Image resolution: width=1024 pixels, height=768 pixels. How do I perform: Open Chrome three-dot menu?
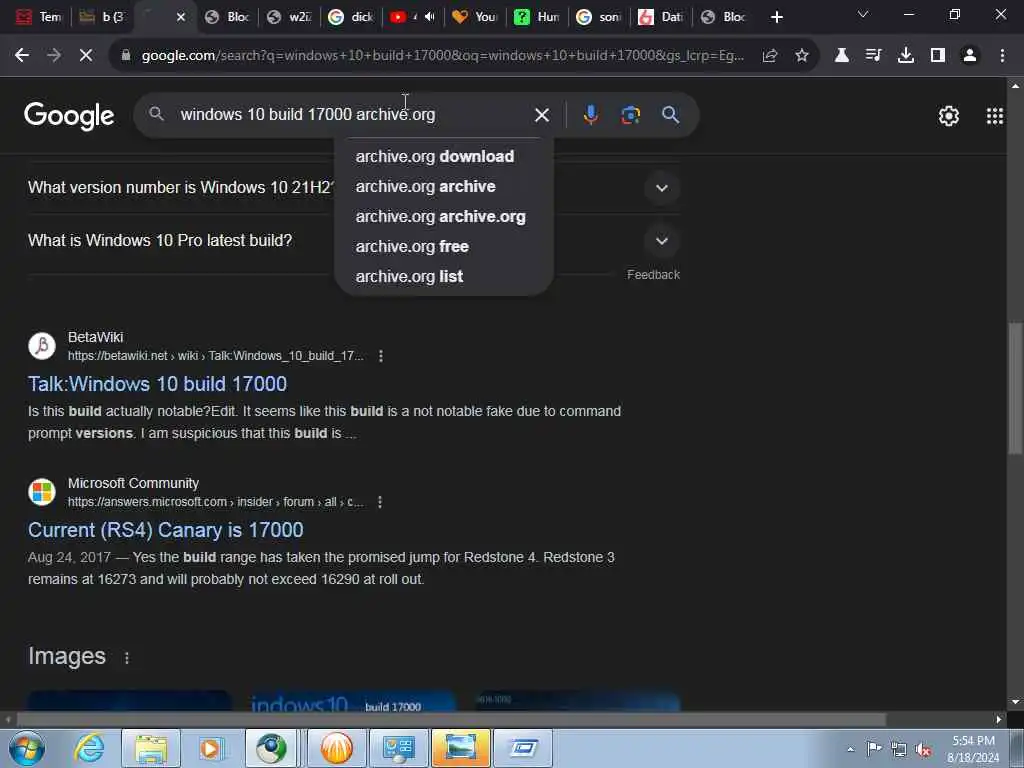point(1002,56)
